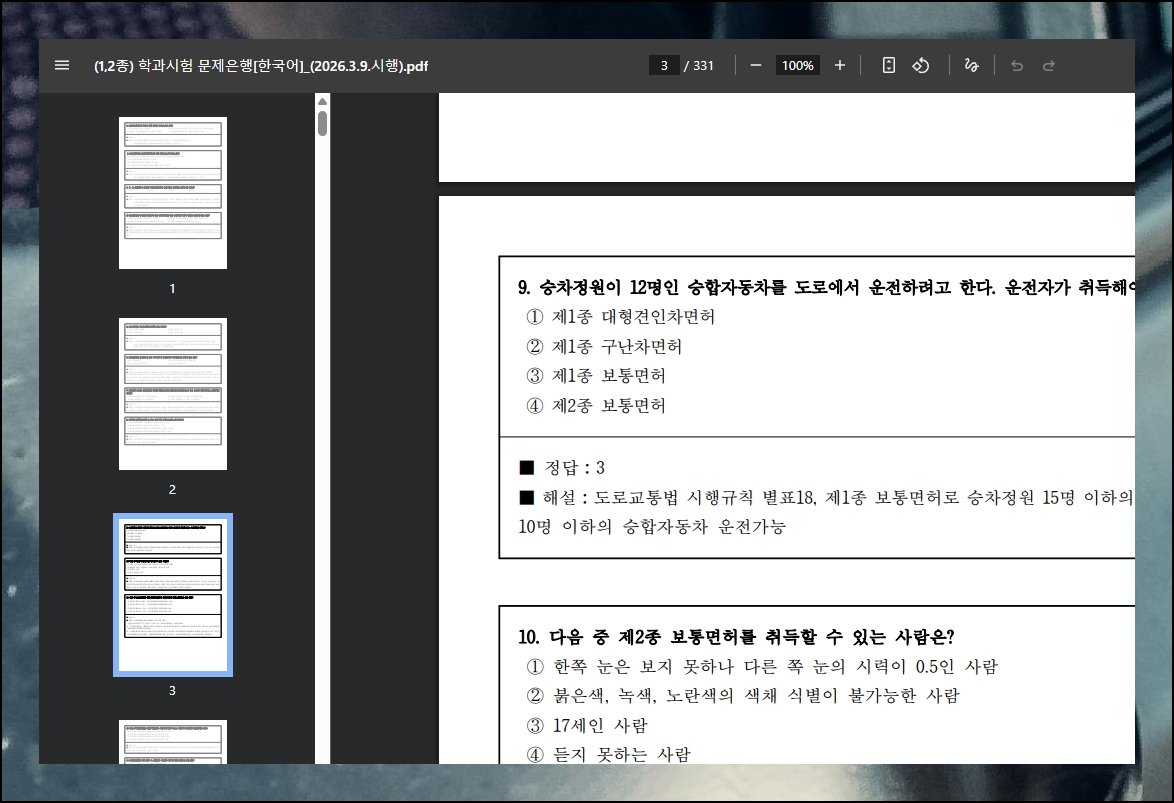Rotate the document counterclockwise
Image resolution: width=1174 pixels, height=803 pixels.
(x=921, y=65)
